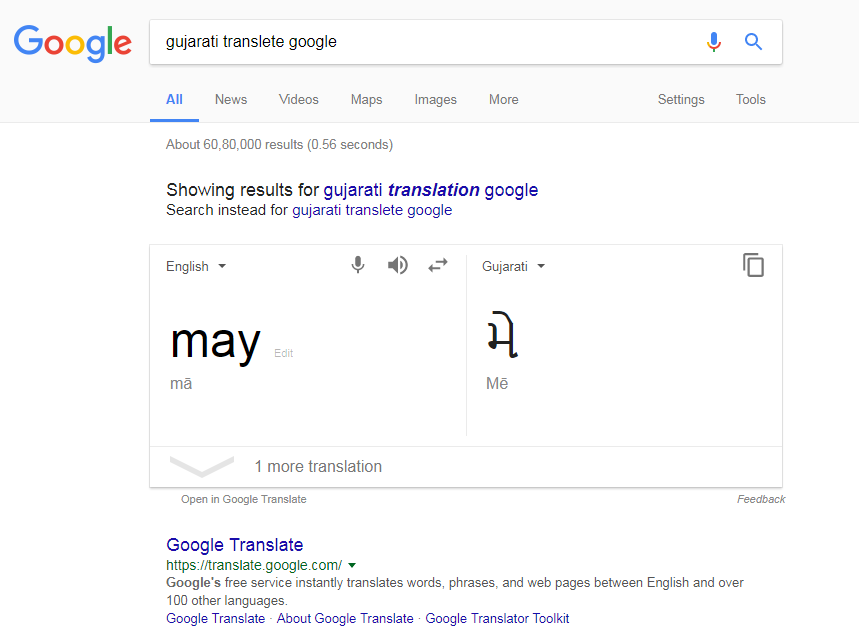Screen dimensions: 859x644
Task: Open the green arrow next to translate.google.com
Action: tap(352, 565)
